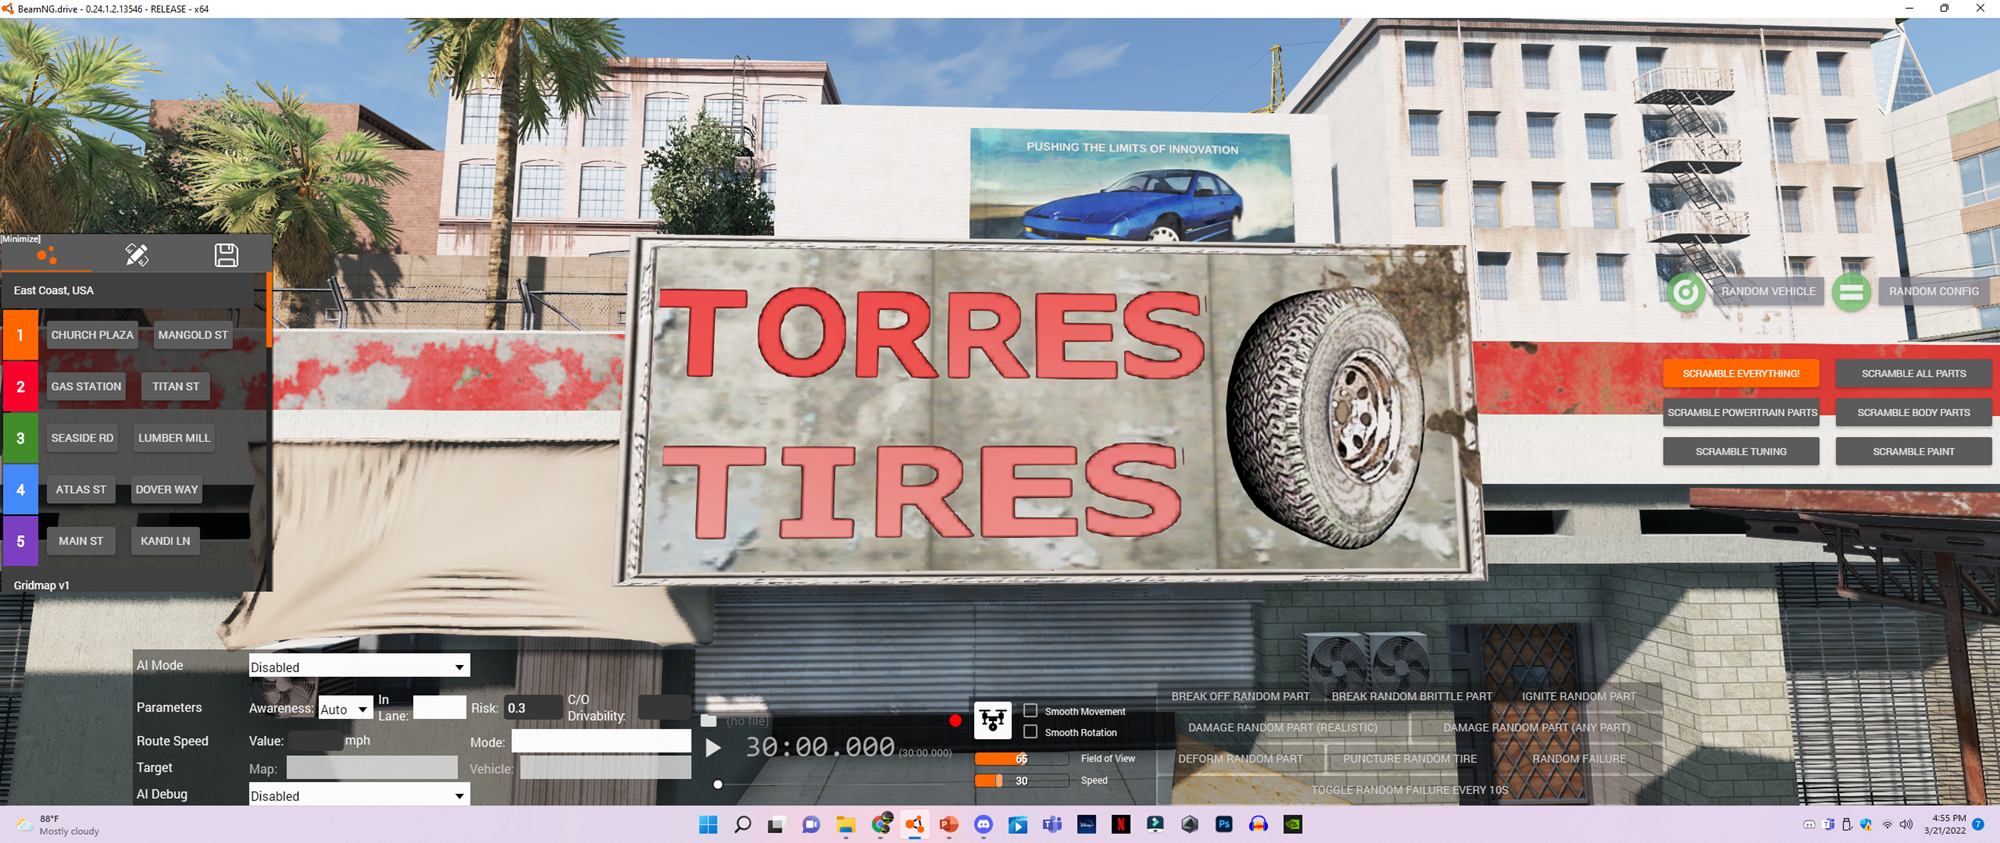This screenshot has width=2000, height=843.
Task: Click the C/O Drivability field
Action: (664, 707)
